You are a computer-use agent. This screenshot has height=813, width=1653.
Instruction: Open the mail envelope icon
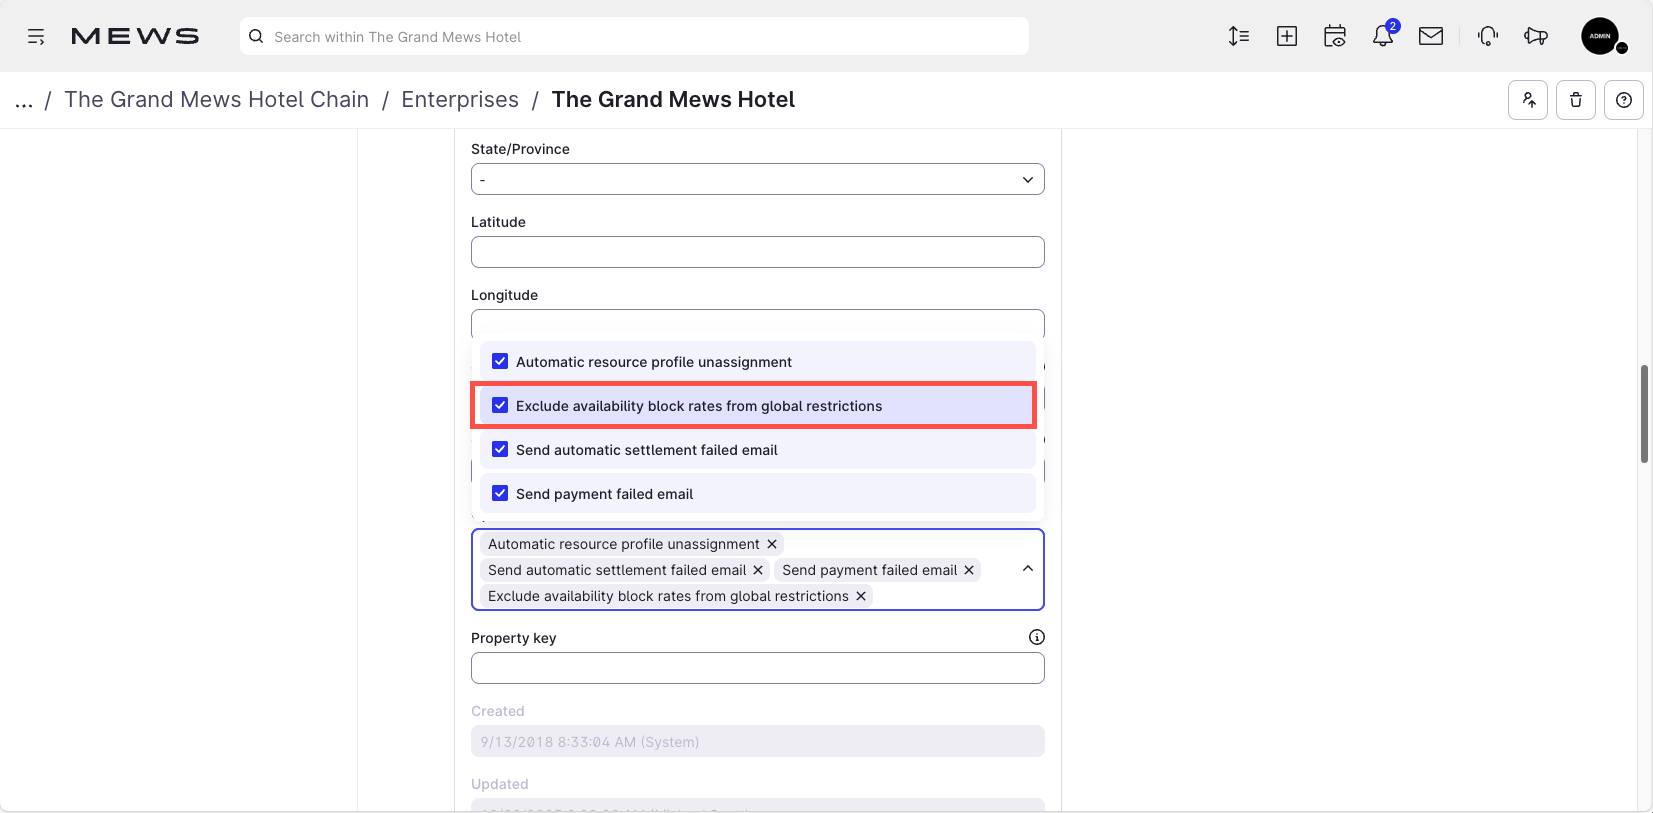pos(1431,37)
